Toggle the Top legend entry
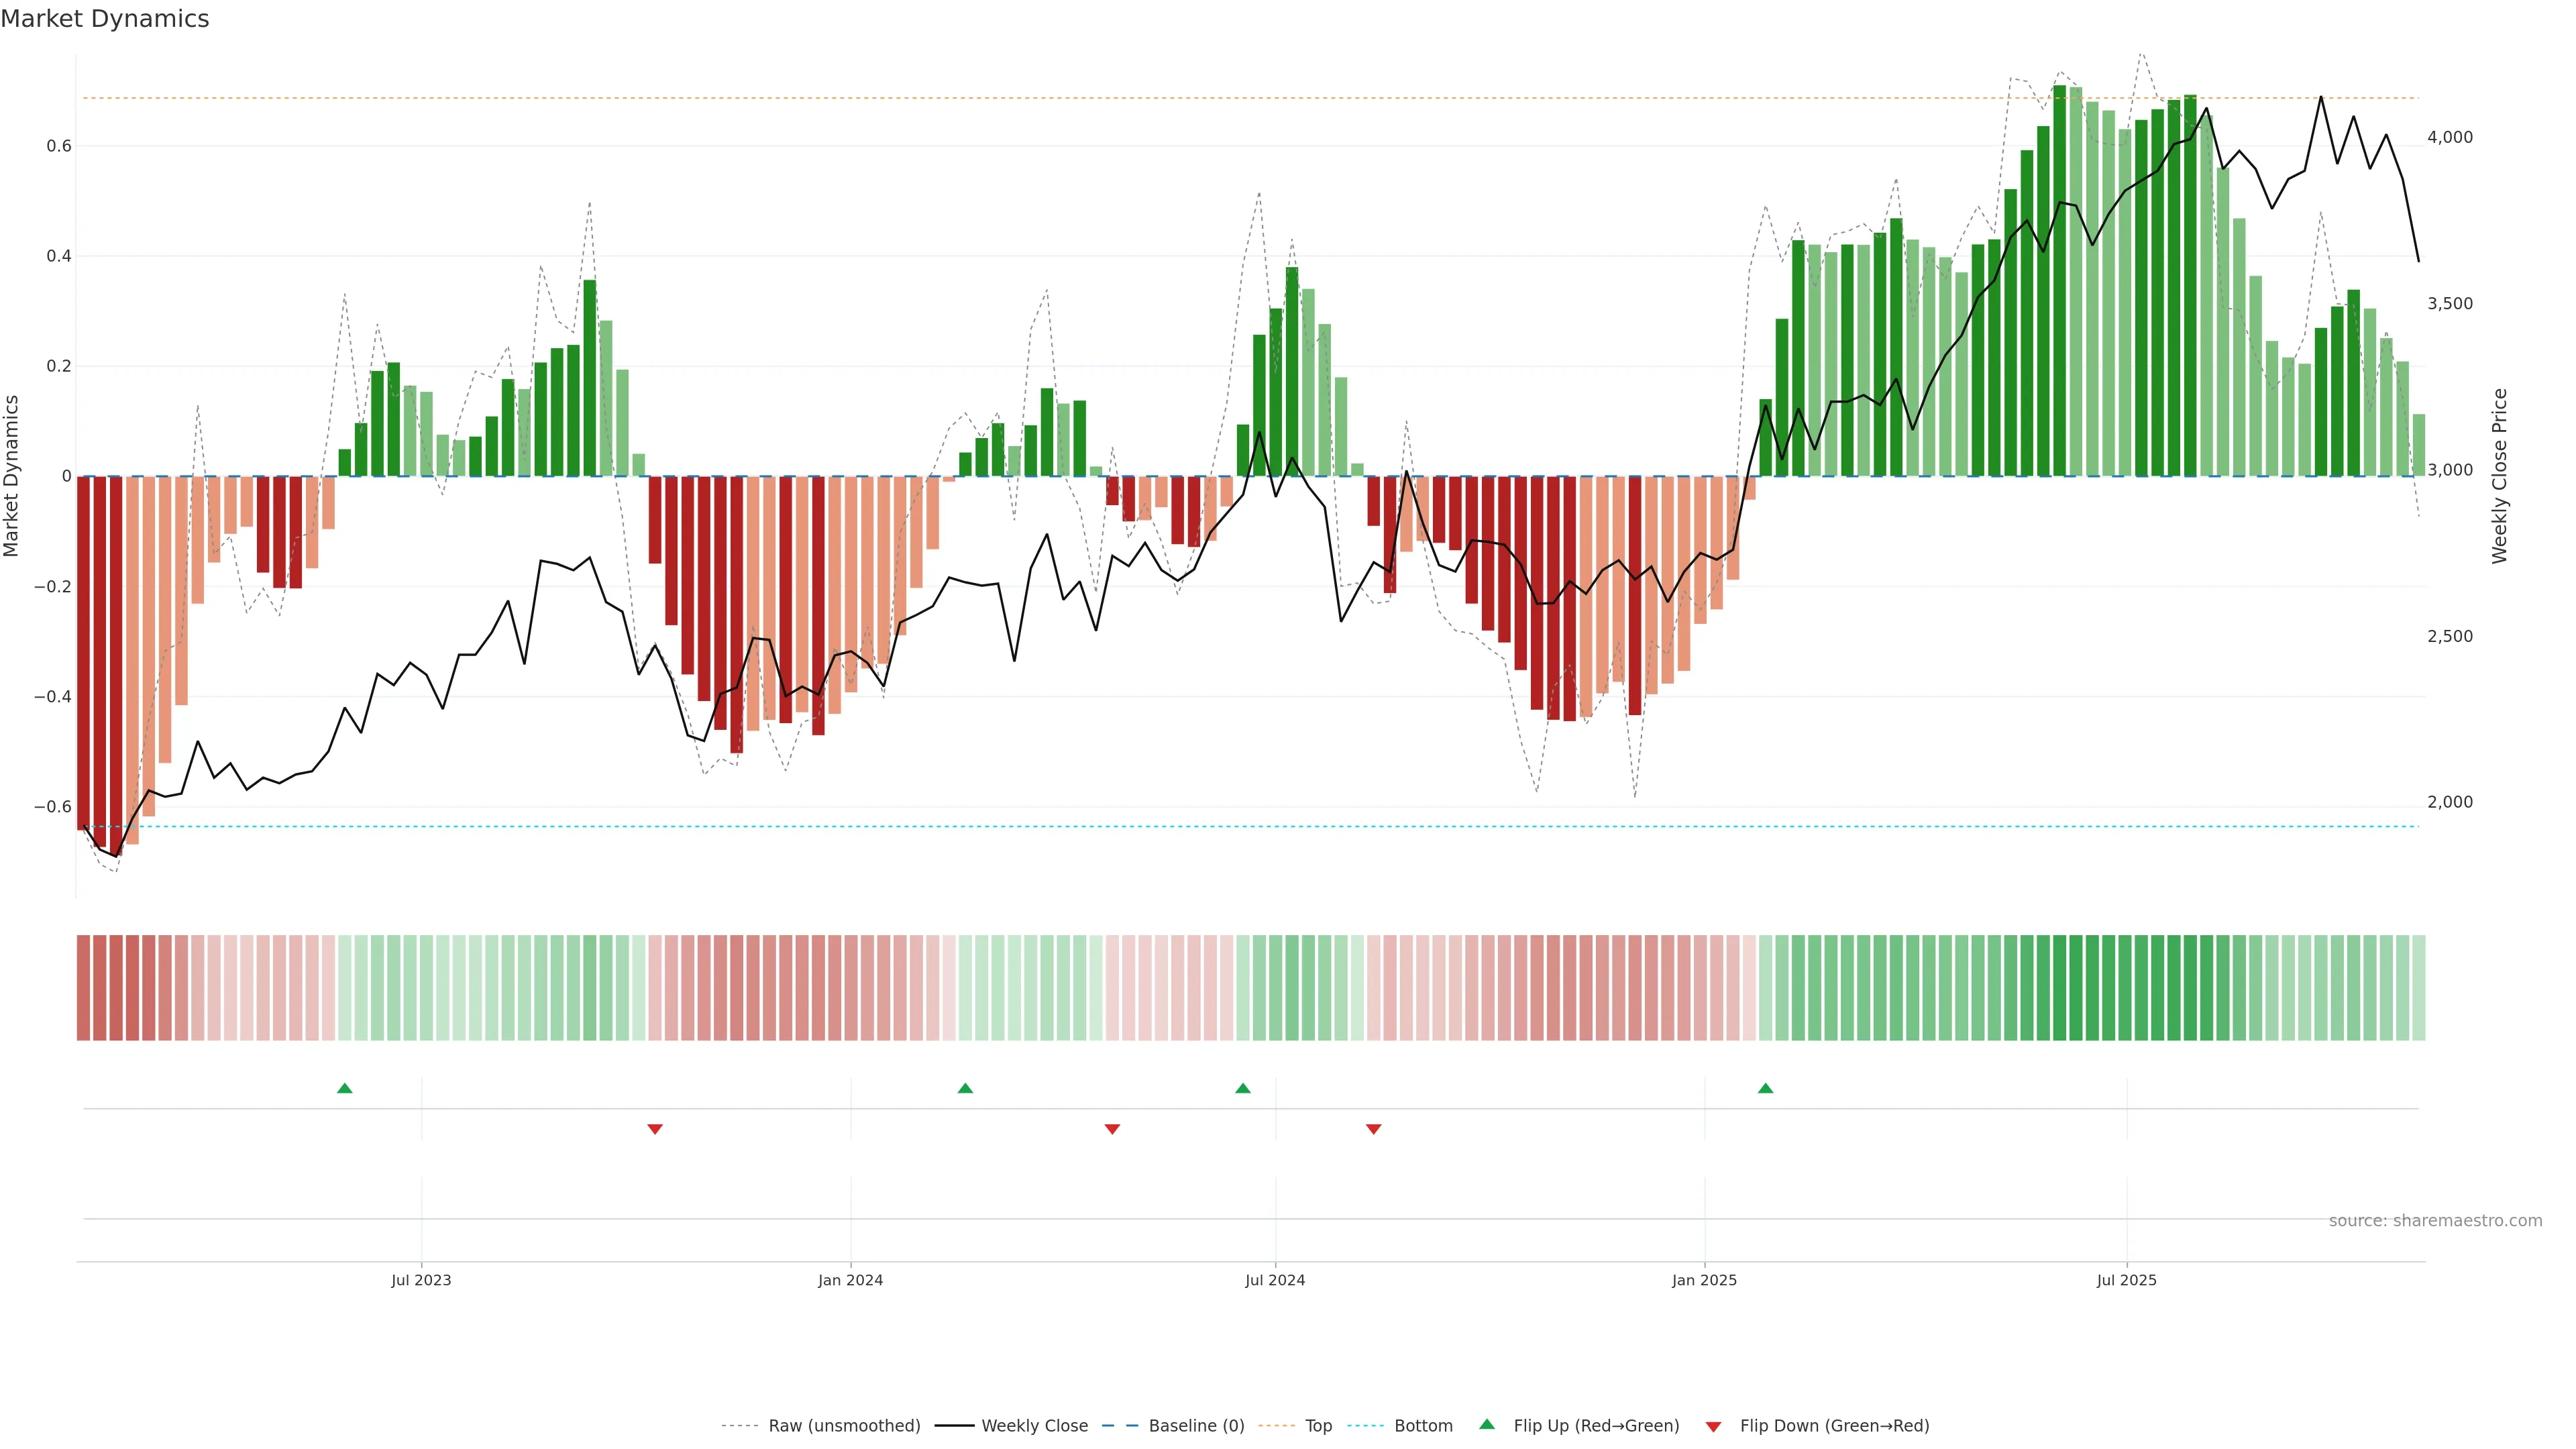Viewport: 2576px width, 1449px height. pos(1318,1426)
